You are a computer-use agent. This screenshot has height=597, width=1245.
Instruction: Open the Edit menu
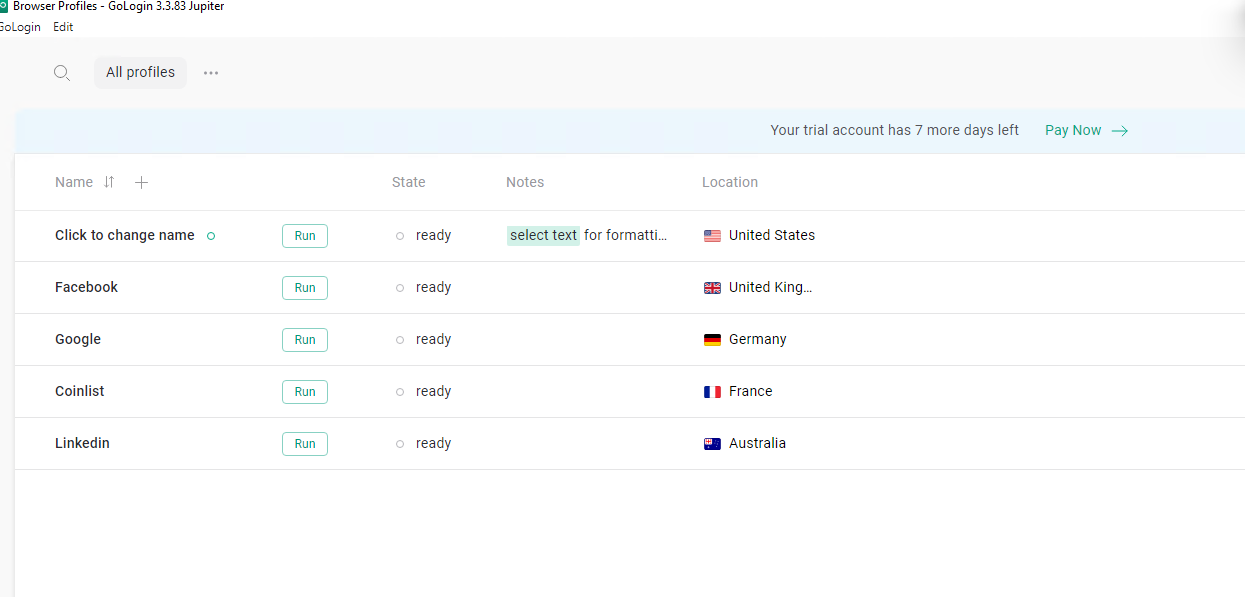pyautogui.click(x=63, y=27)
